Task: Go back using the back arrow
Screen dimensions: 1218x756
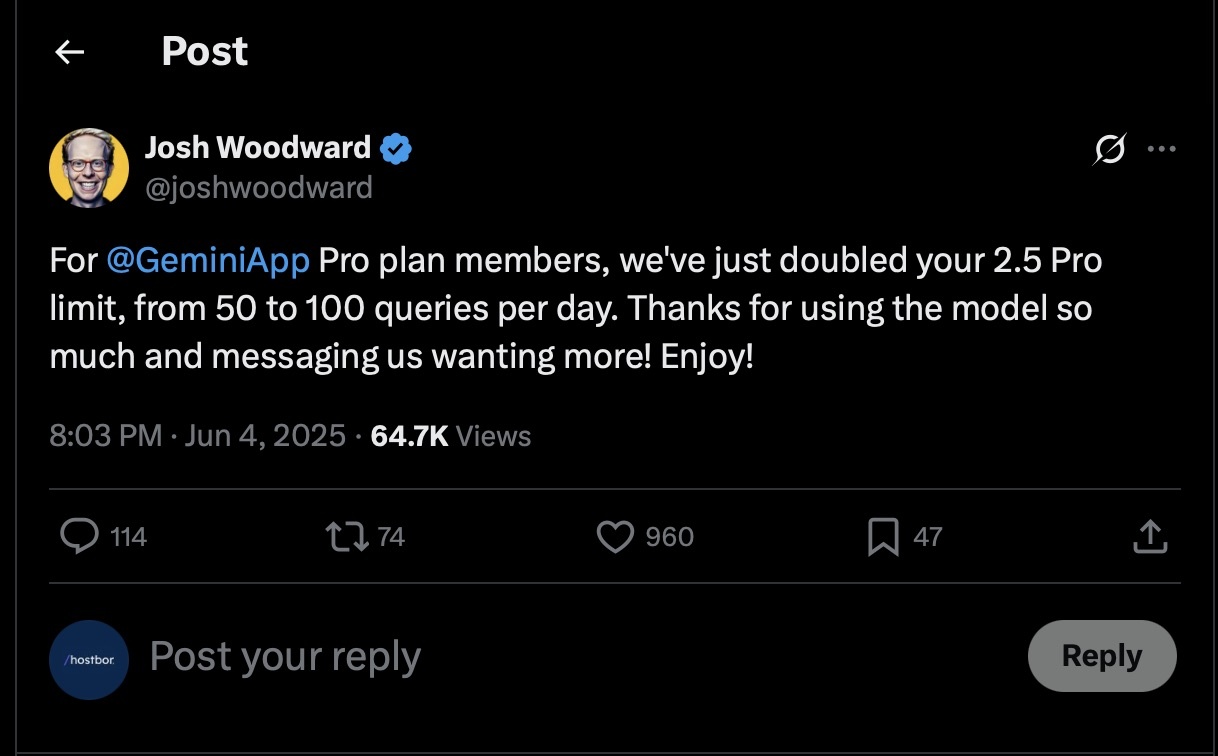Action: [69, 52]
